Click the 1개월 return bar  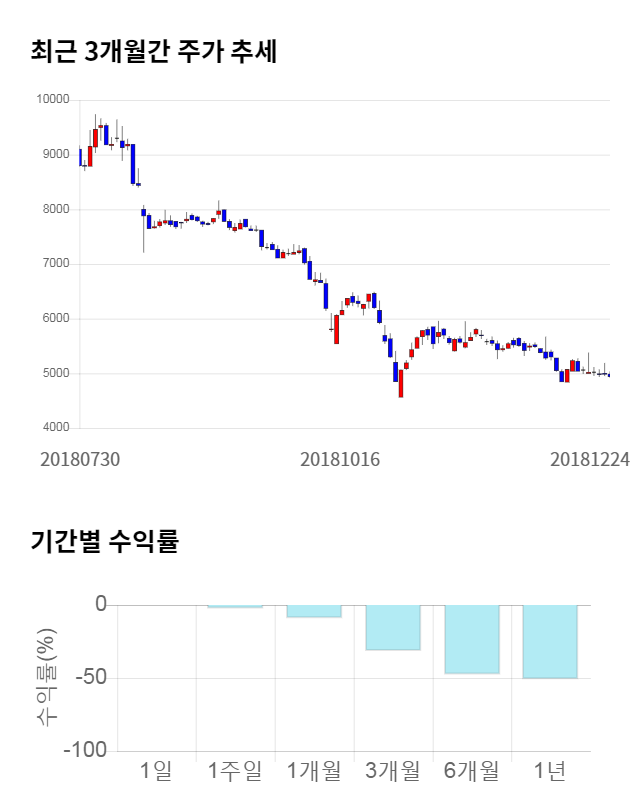click(x=314, y=611)
